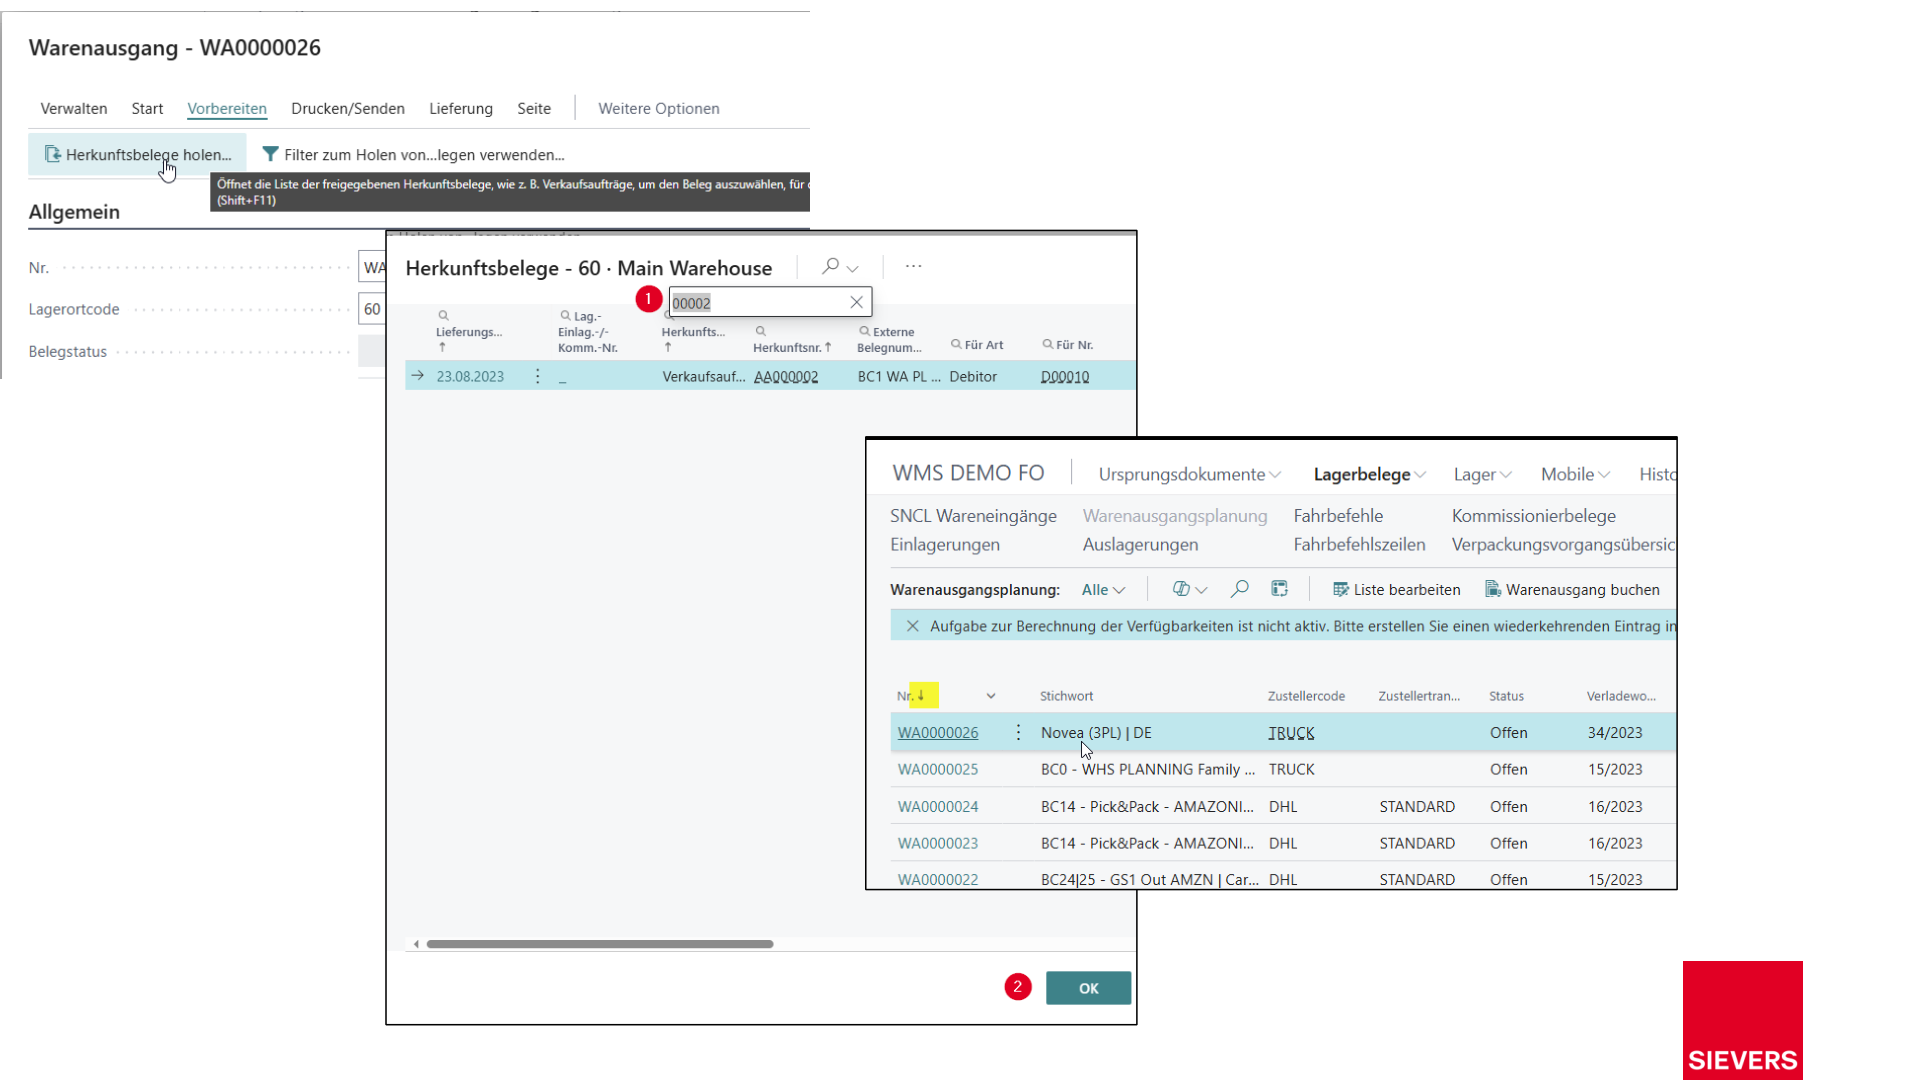Open row actions for WA0000026
Screen dimensions: 1920x1080
[x=1018, y=733]
